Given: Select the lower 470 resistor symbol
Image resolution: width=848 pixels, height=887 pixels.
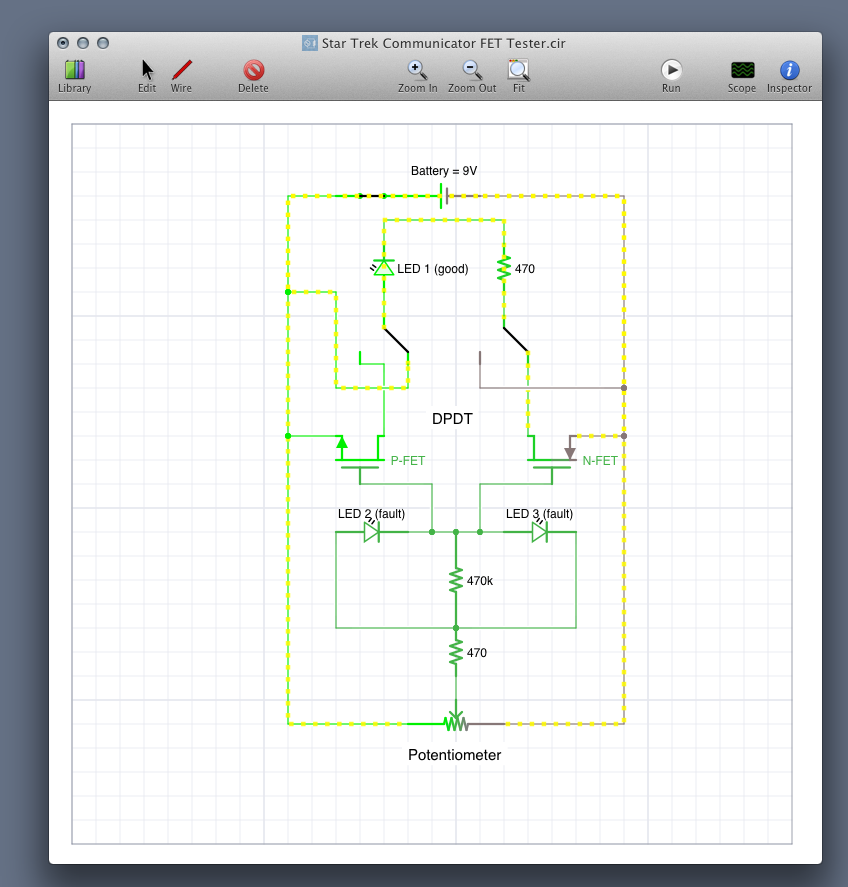Looking at the screenshot, I should (x=456, y=652).
